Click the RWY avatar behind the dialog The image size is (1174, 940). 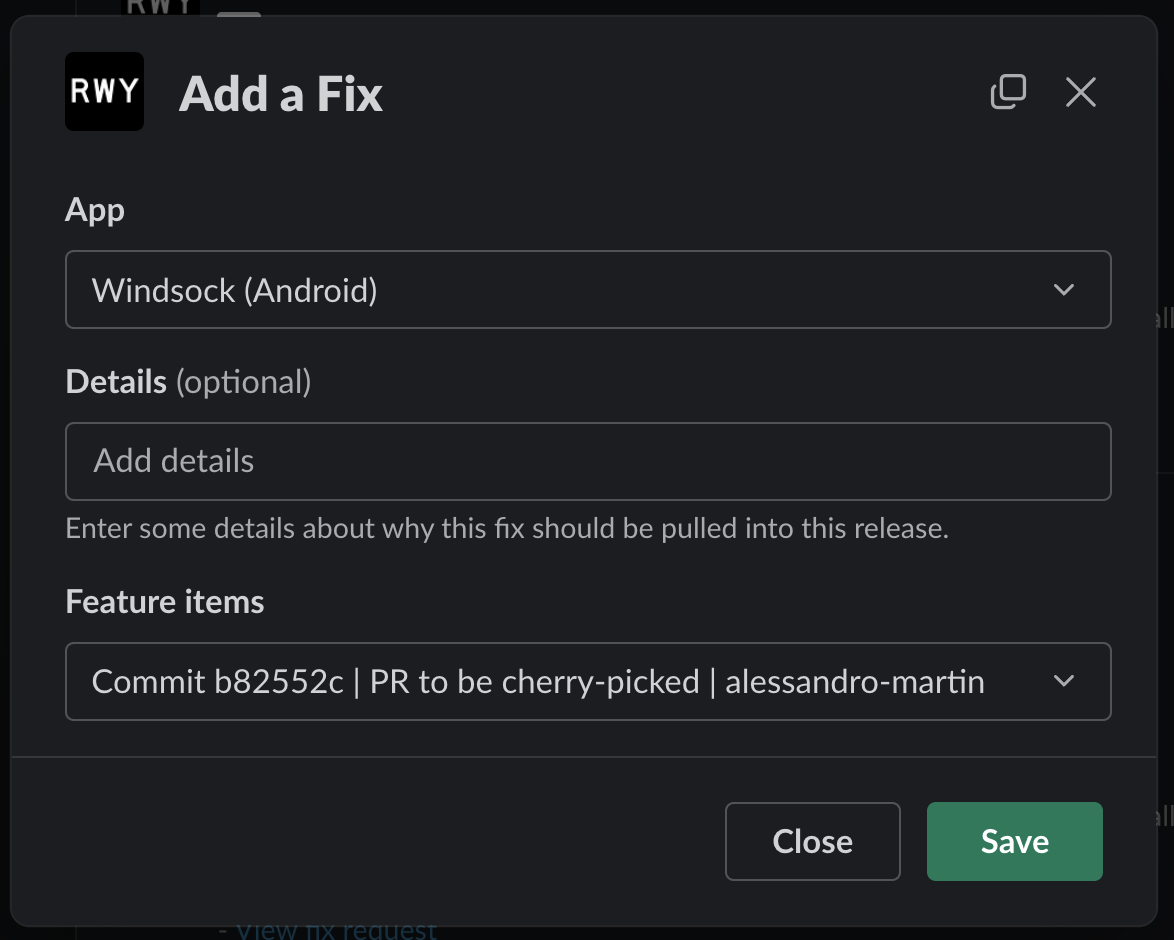click(x=160, y=8)
